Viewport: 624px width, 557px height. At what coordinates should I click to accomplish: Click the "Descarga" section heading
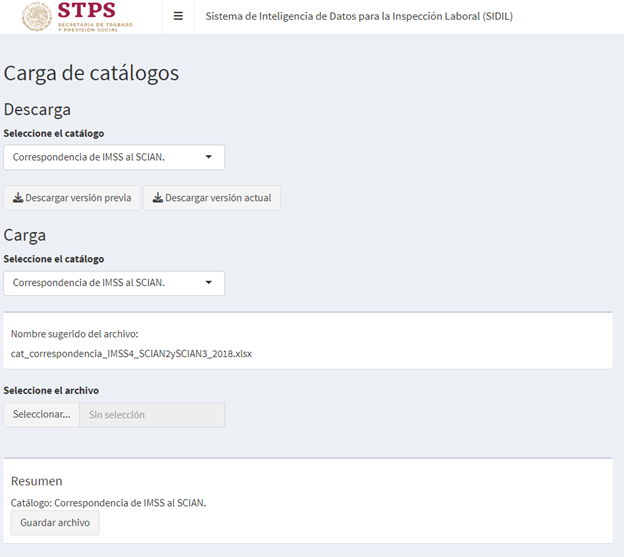[x=37, y=110]
